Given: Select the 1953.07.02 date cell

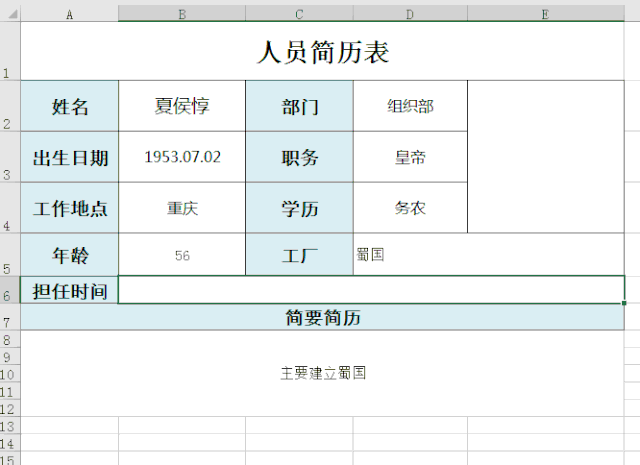Looking at the screenshot, I should (182, 157).
